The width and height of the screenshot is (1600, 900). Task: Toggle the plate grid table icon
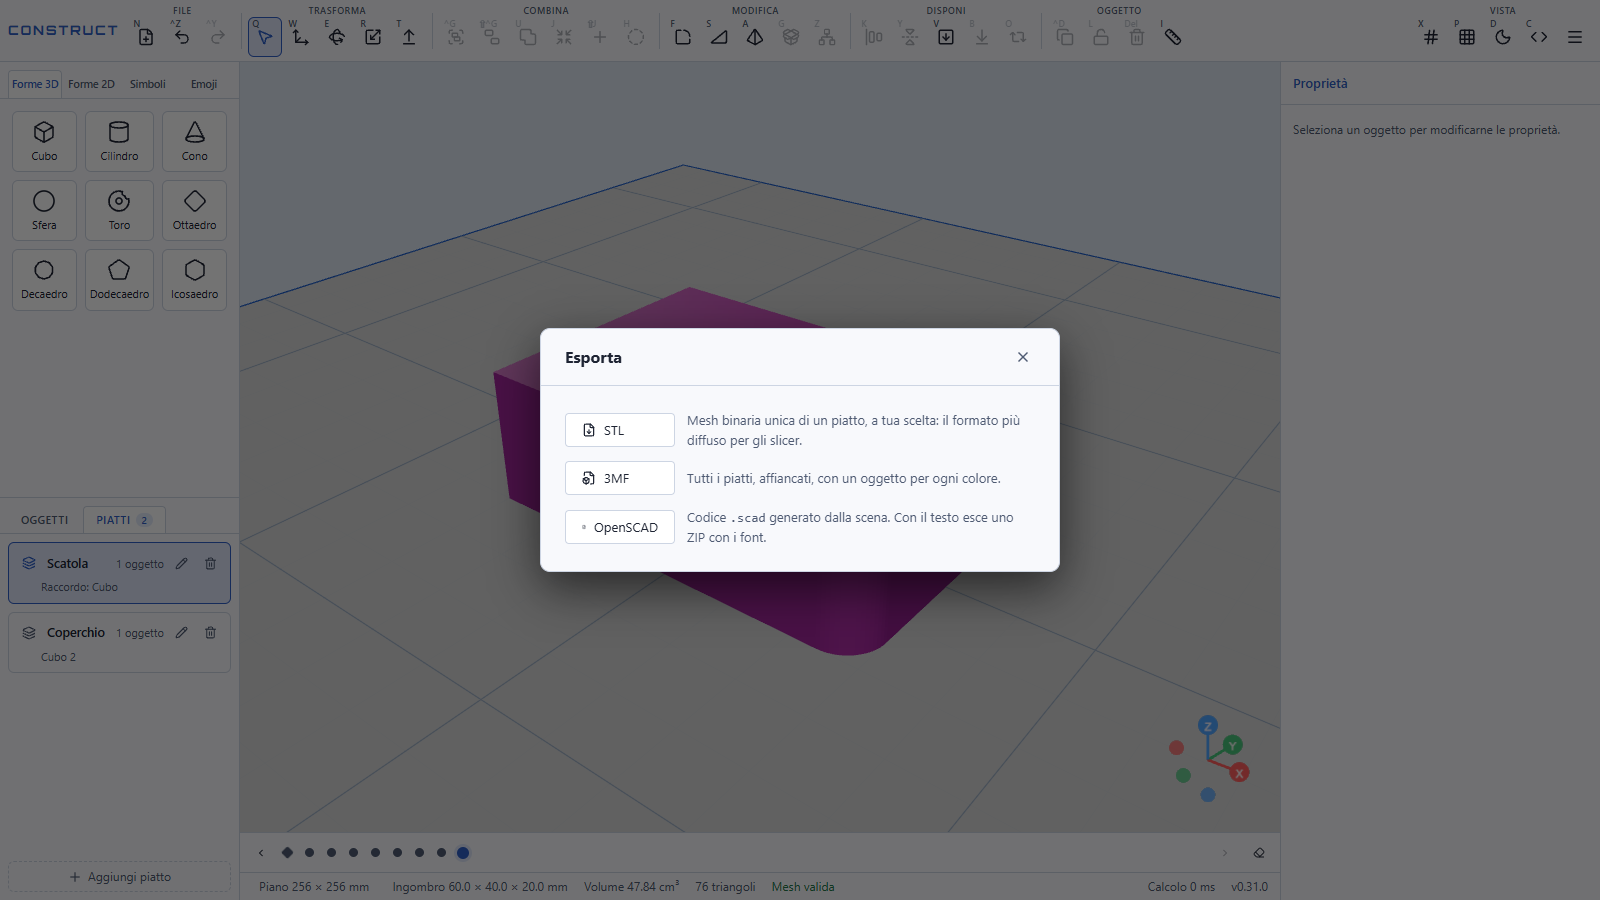(x=1467, y=37)
